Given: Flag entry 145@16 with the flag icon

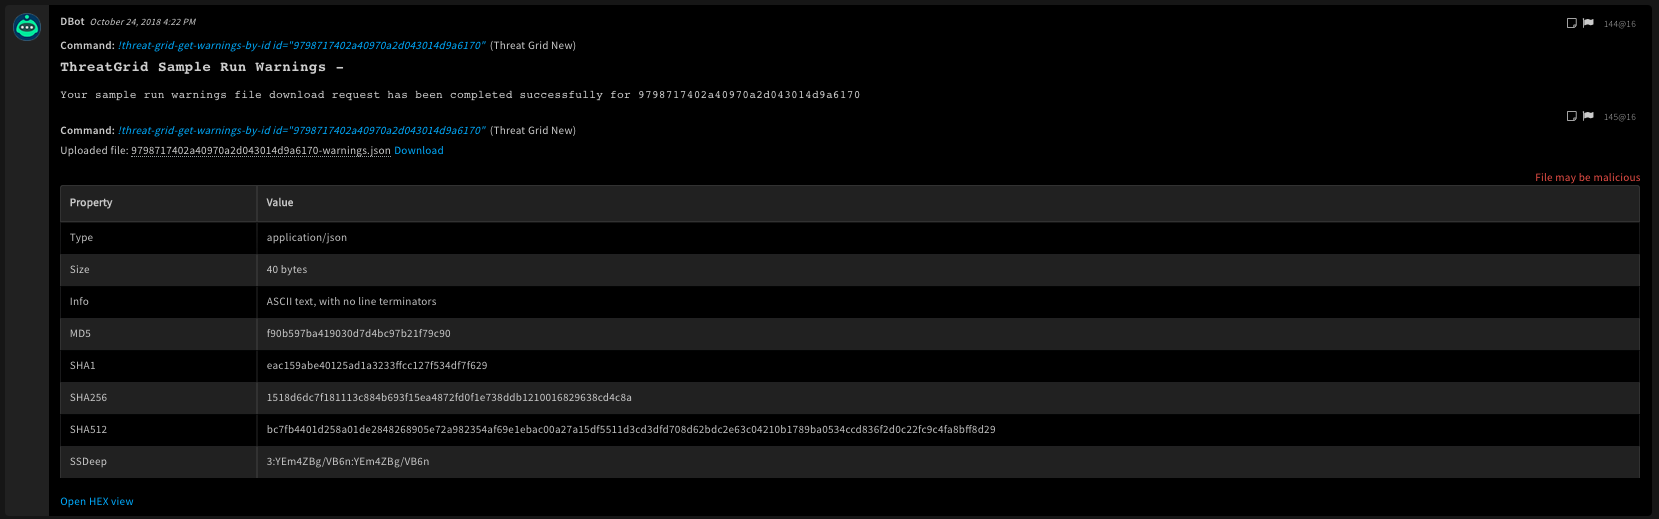Looking at the screenshot, I should point(1588,116).
